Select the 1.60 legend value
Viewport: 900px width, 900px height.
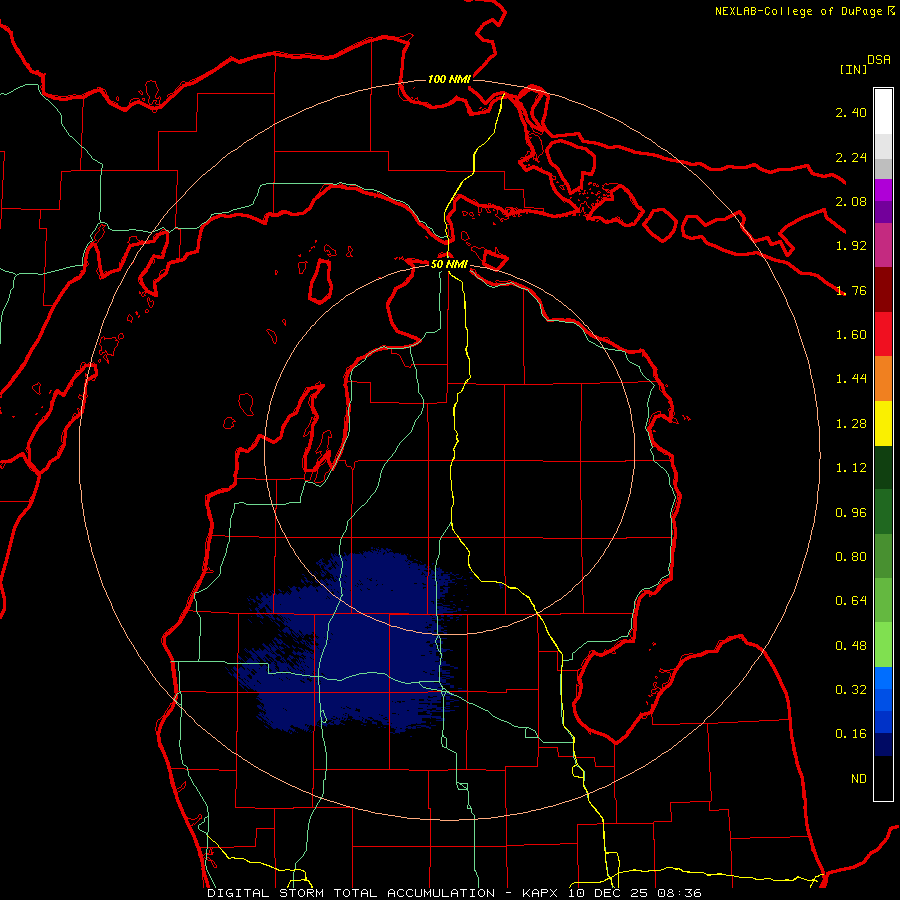point(851,335)
